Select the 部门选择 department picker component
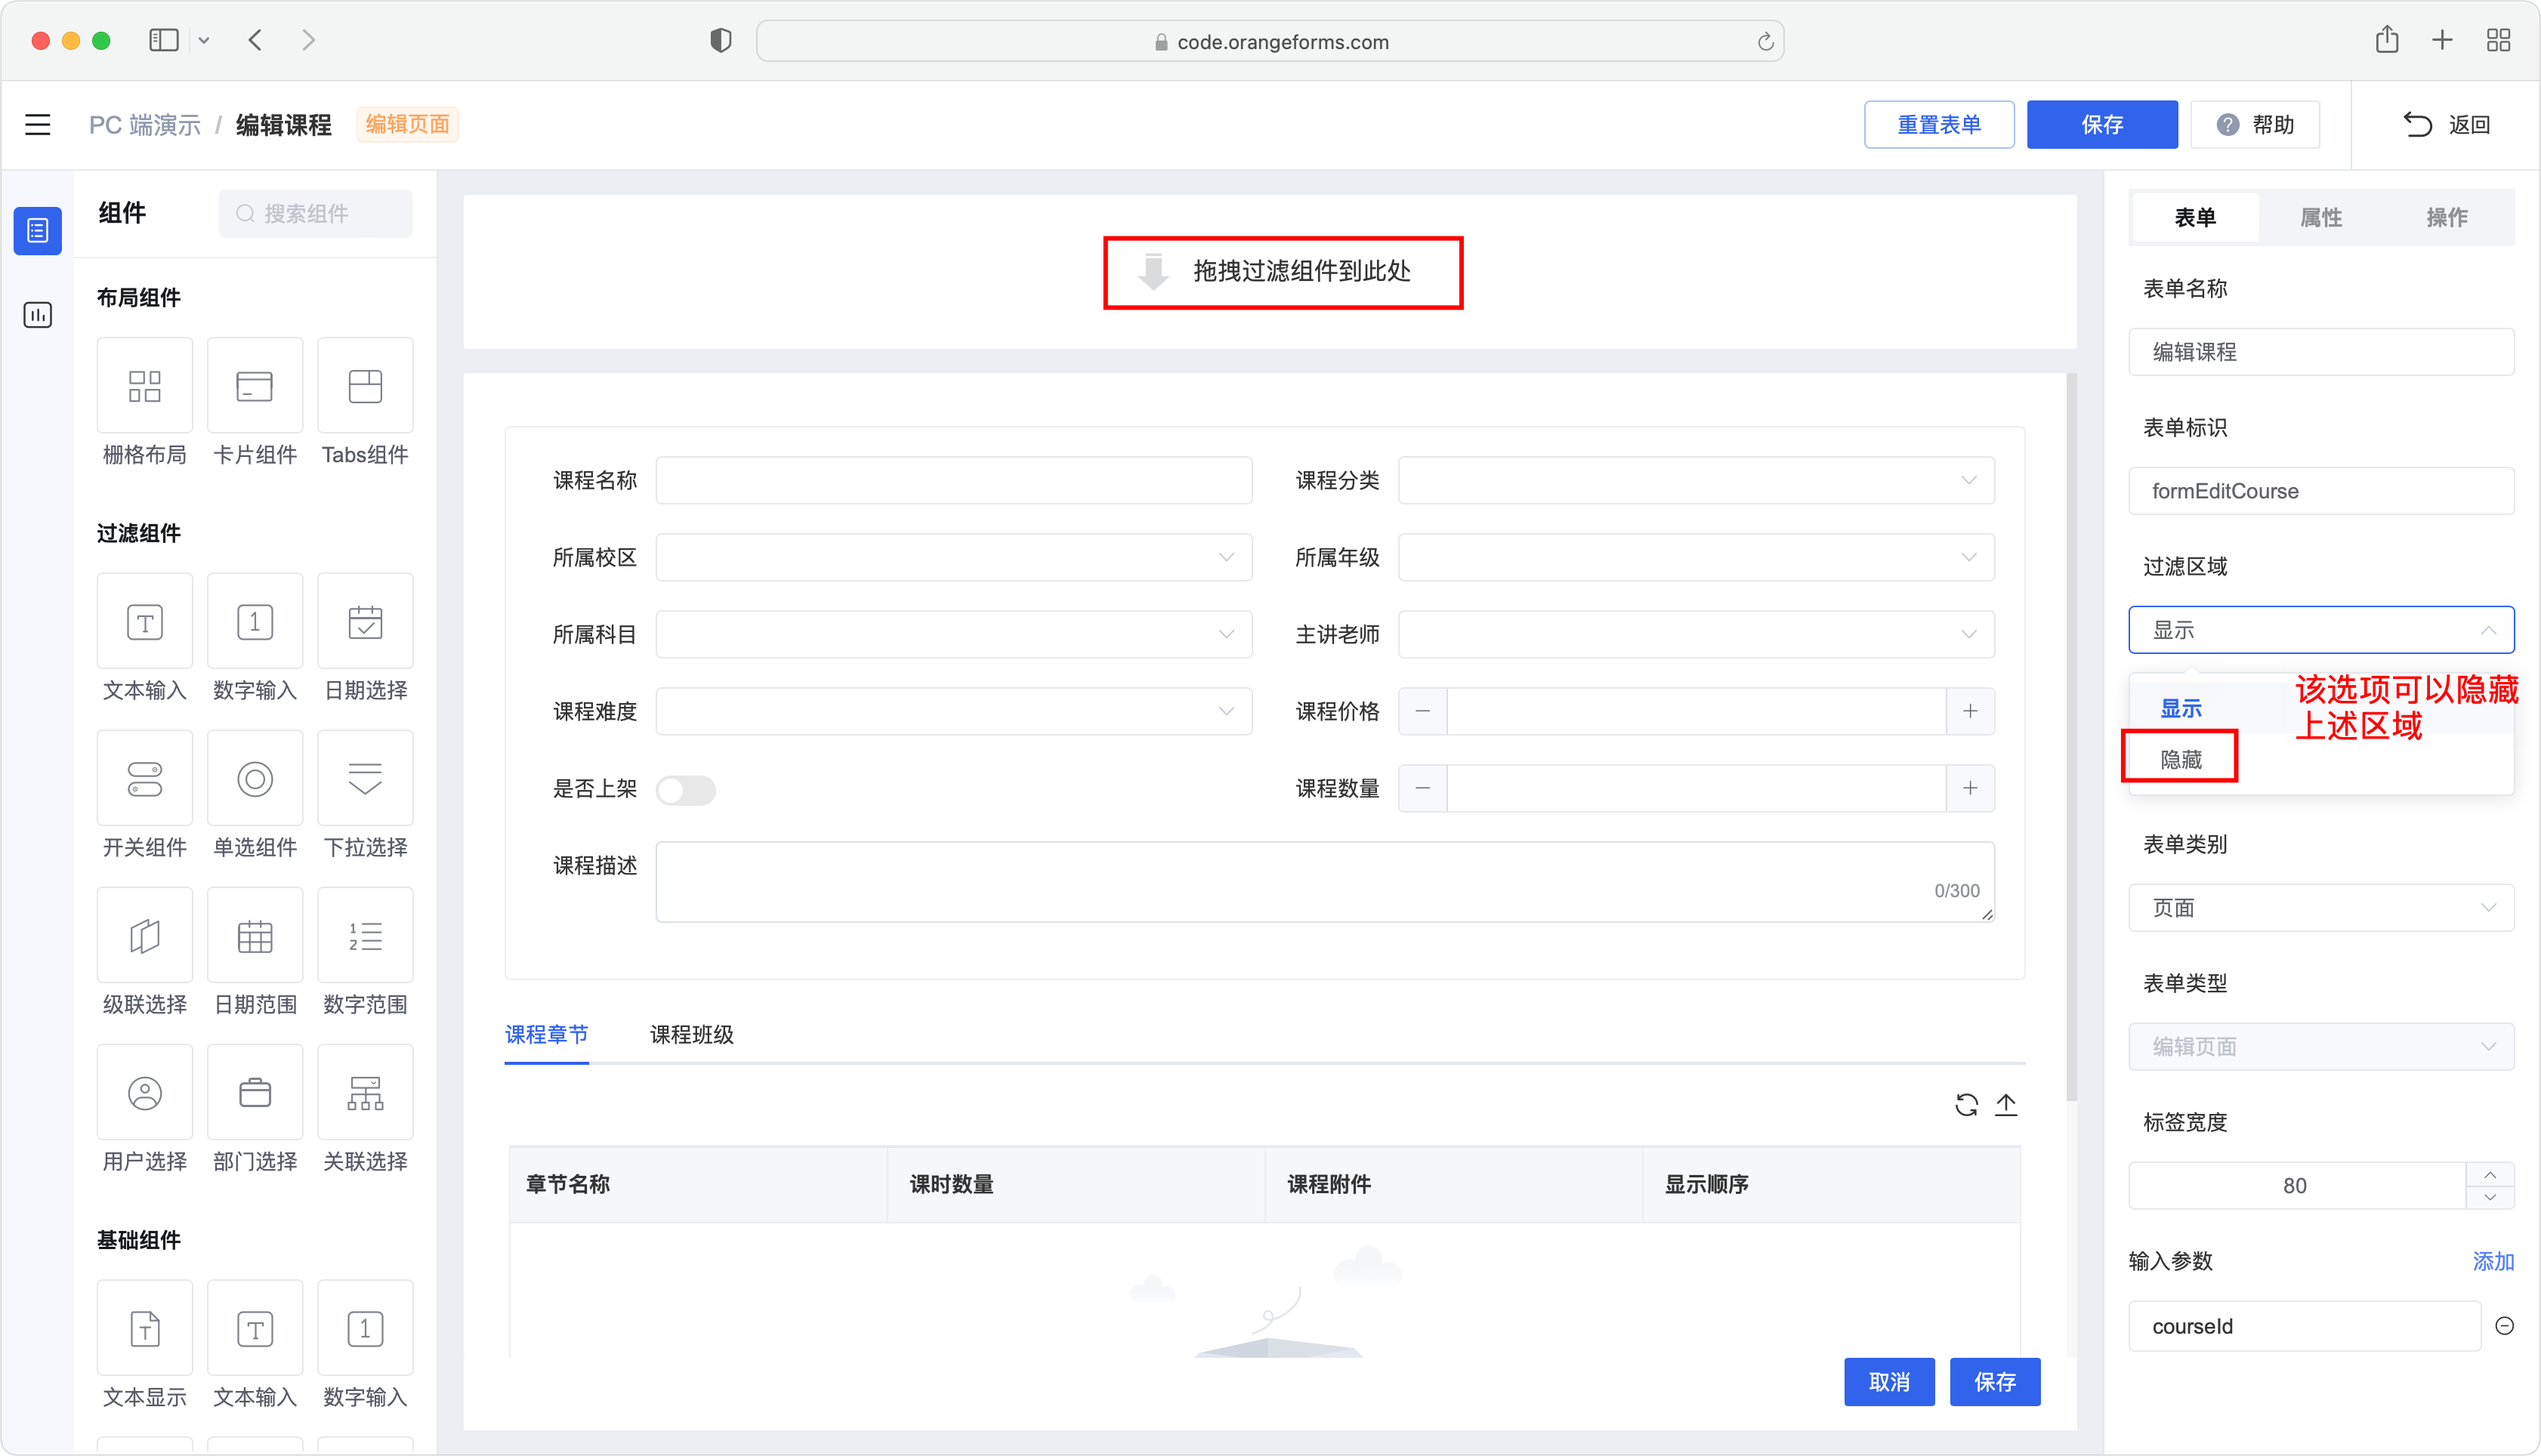This screenshot has width=2541, height=1456. tap(254, 1093)
